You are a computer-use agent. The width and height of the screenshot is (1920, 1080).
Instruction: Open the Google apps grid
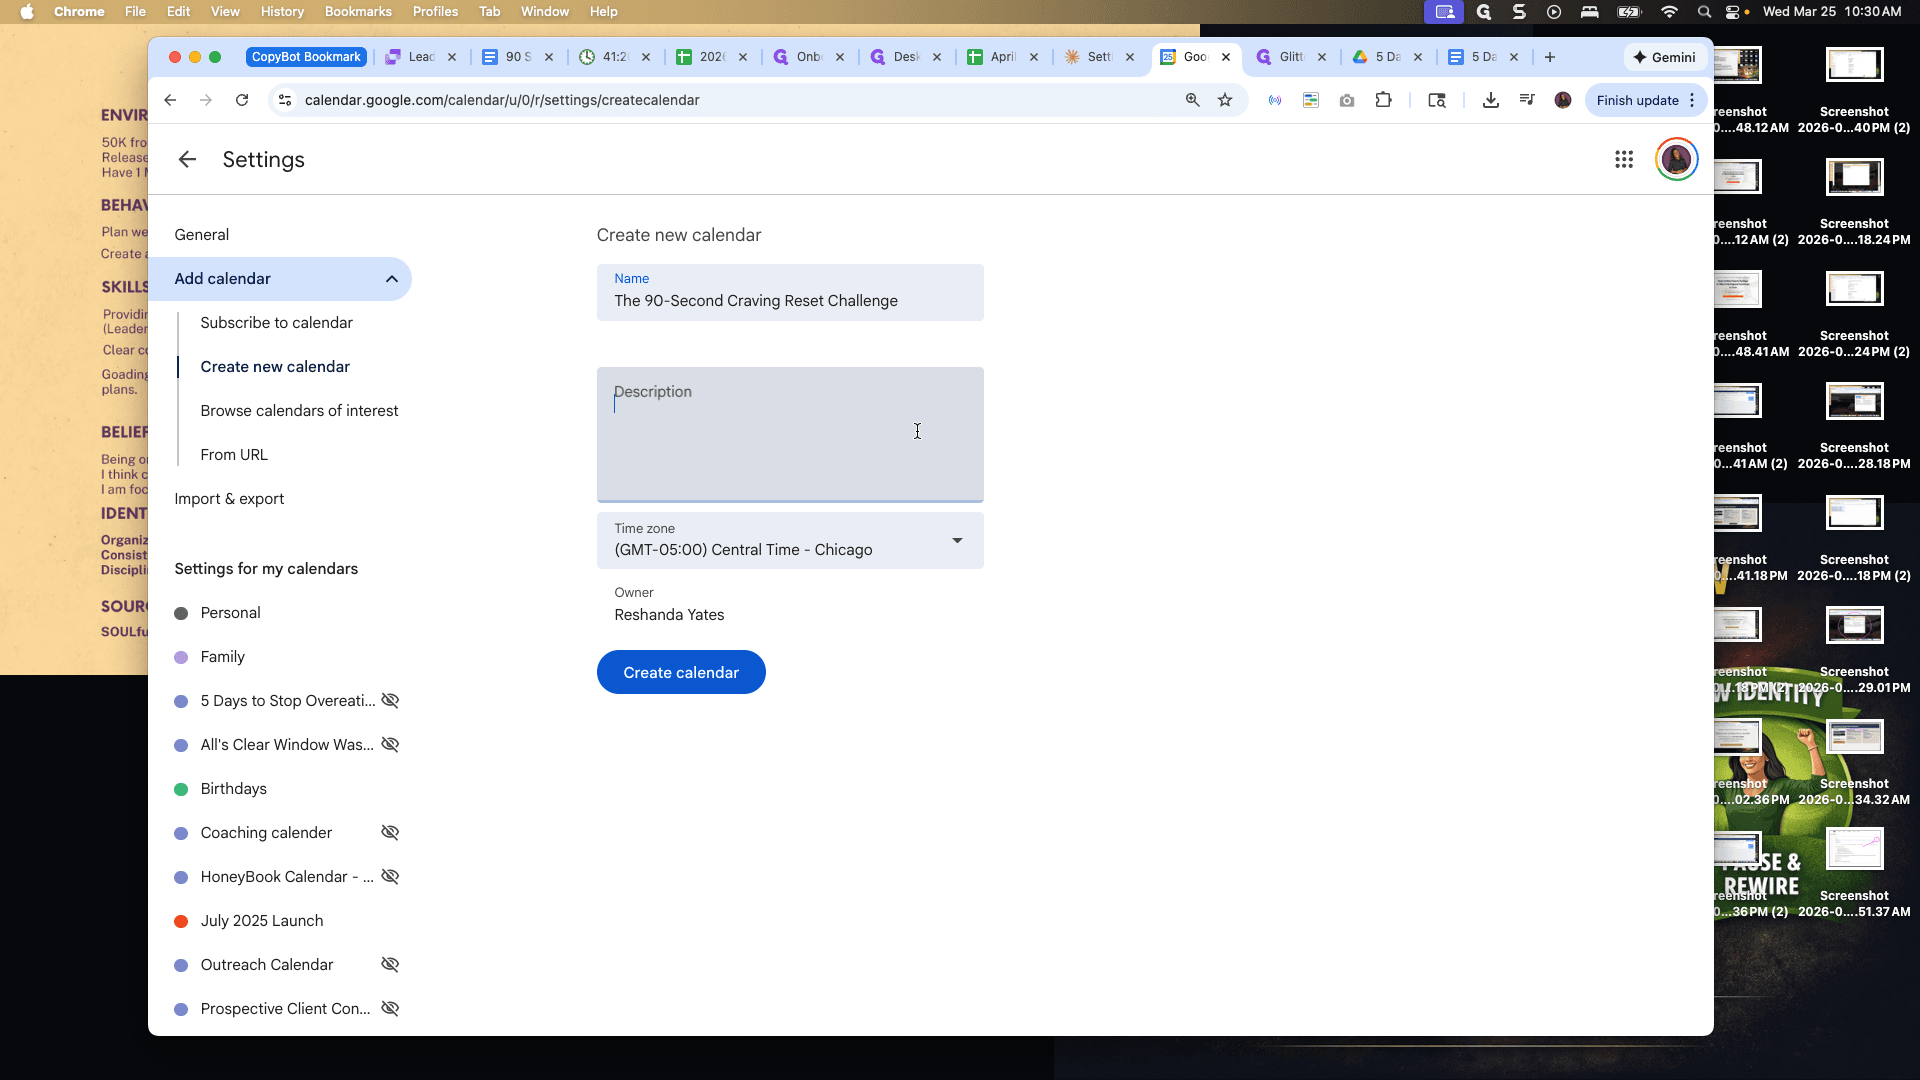pyautogui.click(x=1624, y=160)
